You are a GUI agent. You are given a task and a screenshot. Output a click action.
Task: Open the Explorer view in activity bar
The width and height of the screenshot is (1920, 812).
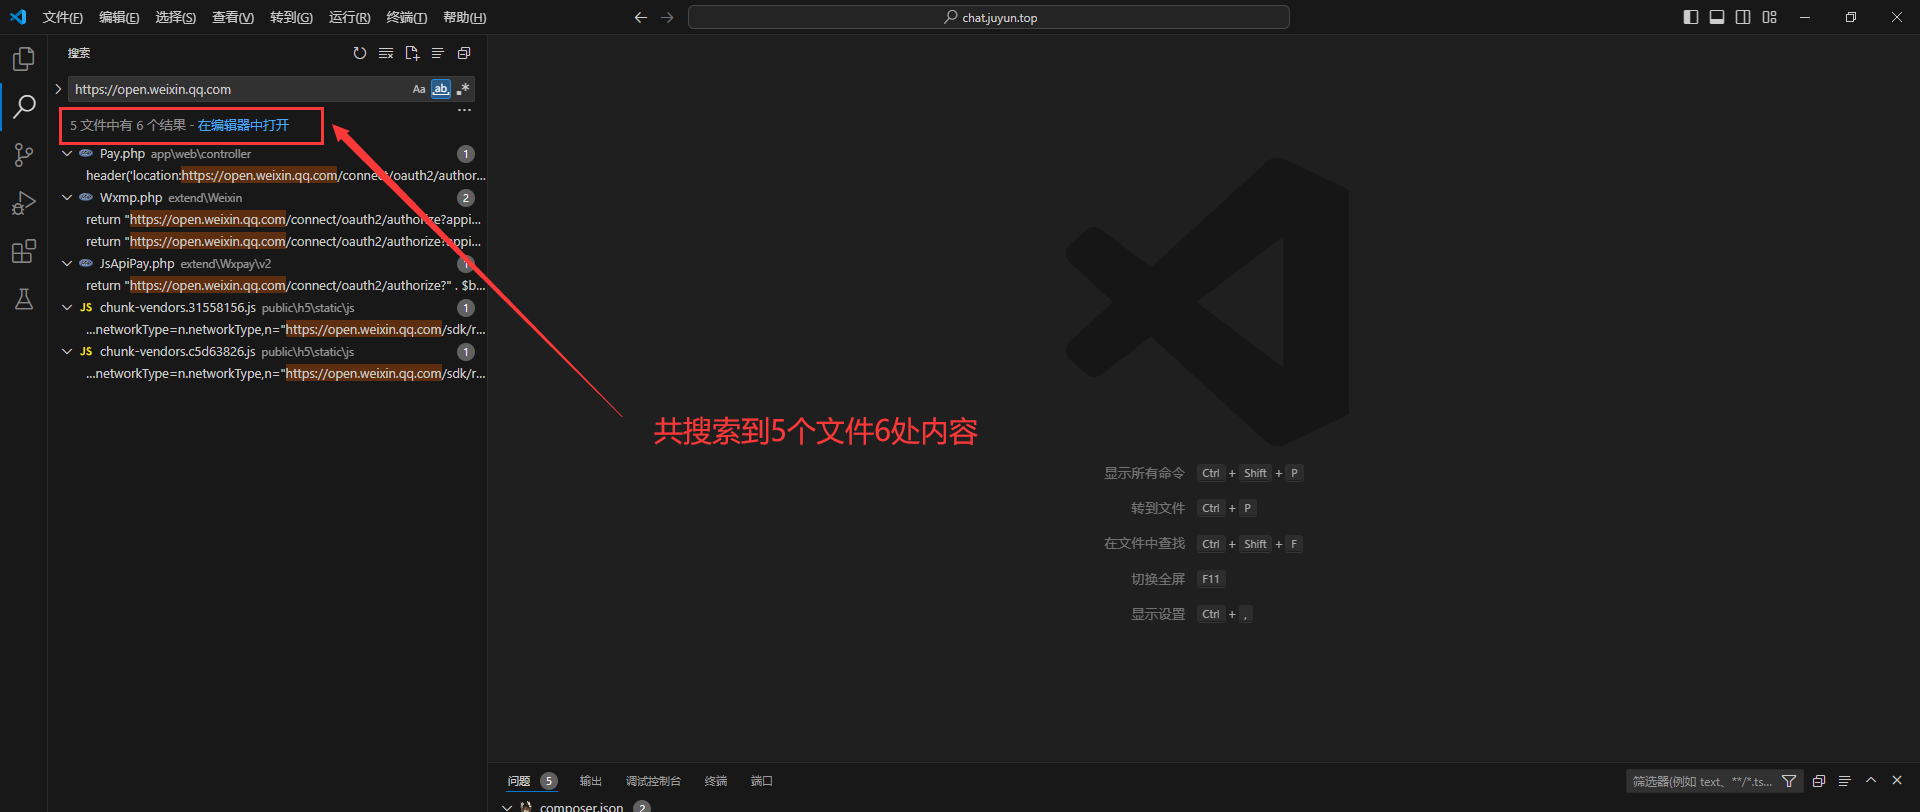click(24, 59)
